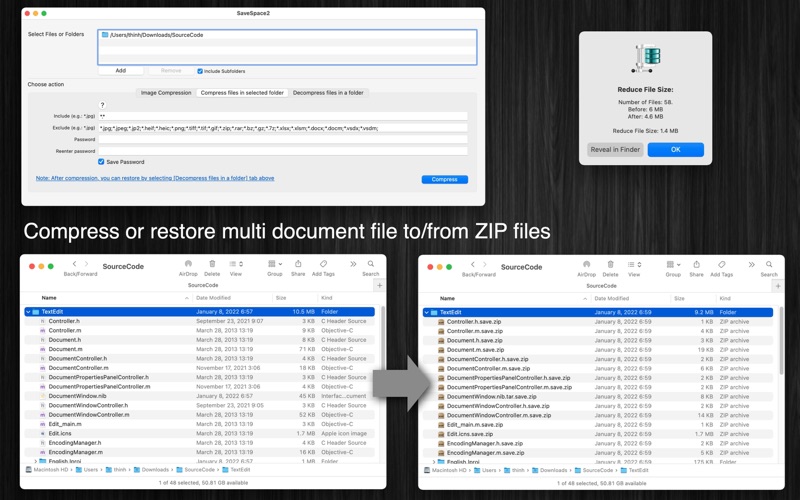Toggle the Include Subfolders checkbox
This screenshot has width=800, height=500.
click(x=200, y=71)
